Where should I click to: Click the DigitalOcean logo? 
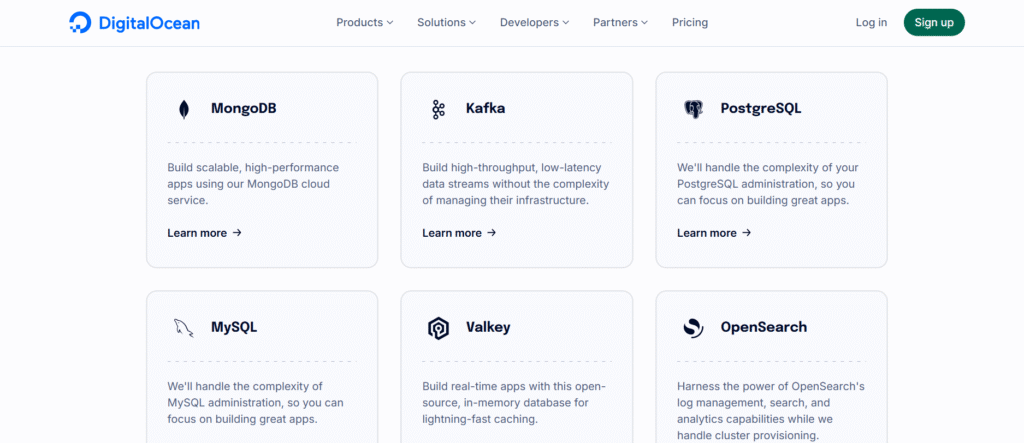point(134,22)
